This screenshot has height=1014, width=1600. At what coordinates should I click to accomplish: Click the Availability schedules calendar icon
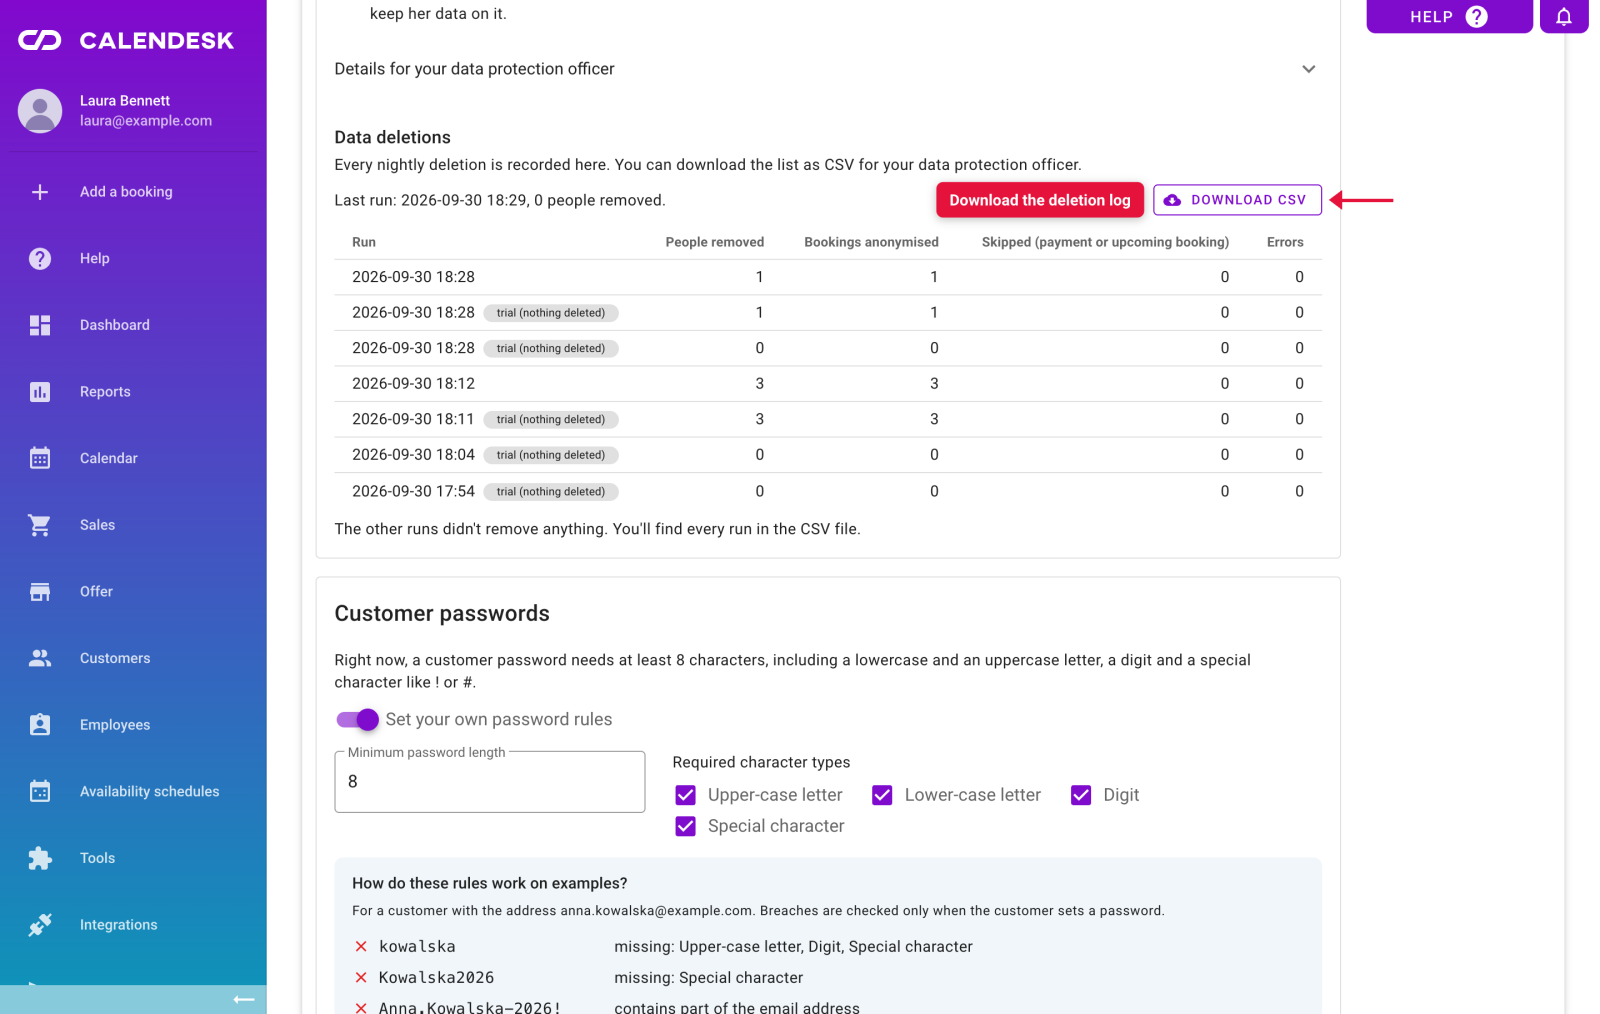(40, 791)
